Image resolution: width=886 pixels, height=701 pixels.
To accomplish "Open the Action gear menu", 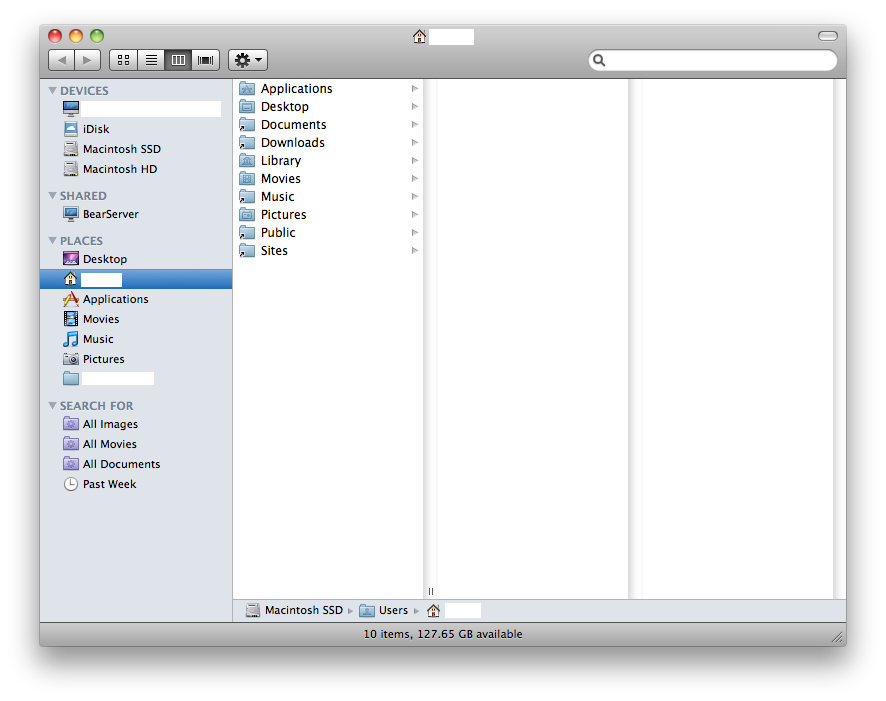I will (248, 60).
